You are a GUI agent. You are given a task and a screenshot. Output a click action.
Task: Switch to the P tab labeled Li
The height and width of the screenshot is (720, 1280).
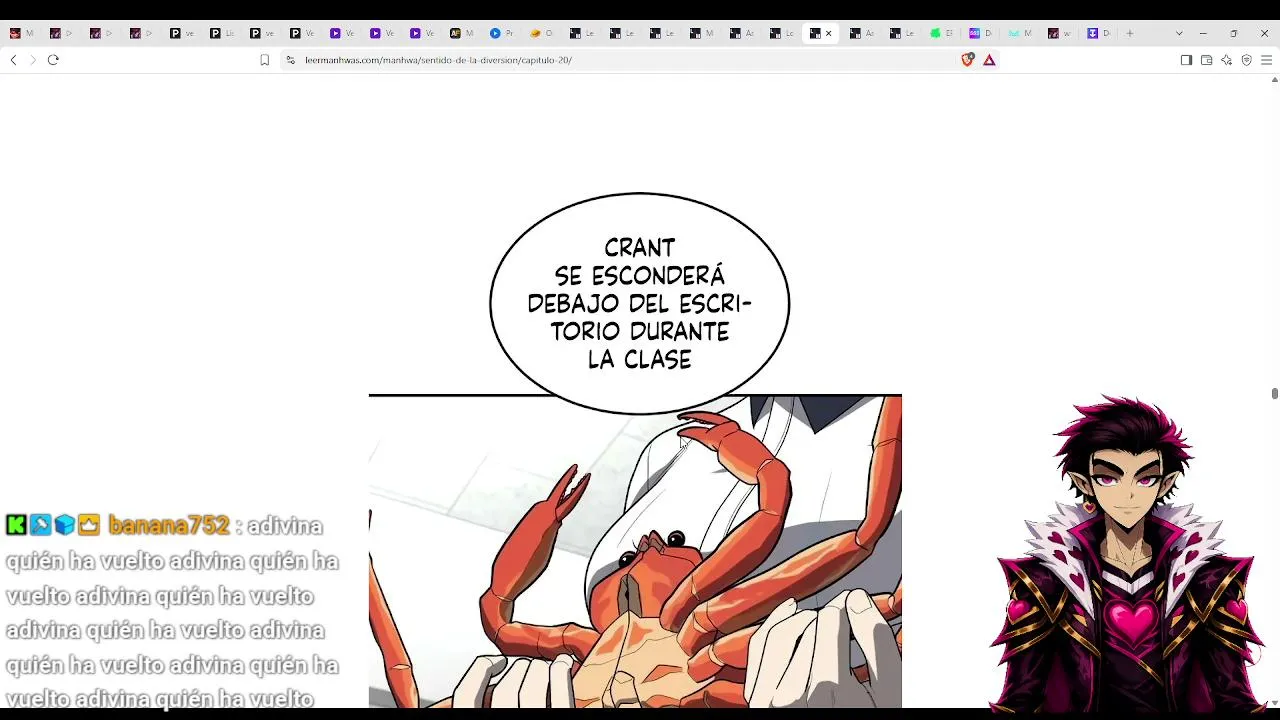pyautogui.click(x=221, y=33)
